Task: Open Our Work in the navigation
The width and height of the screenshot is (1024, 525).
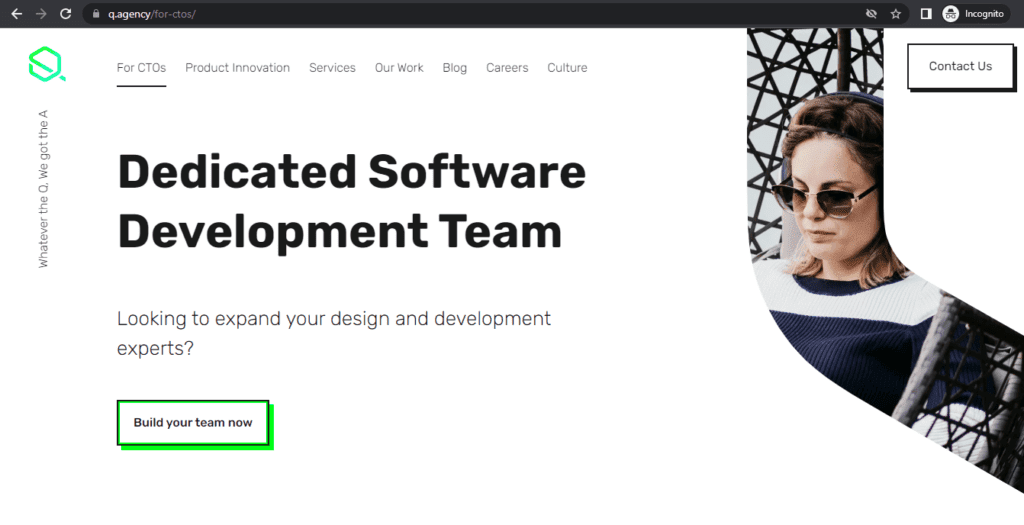Action: pos(399,68)
